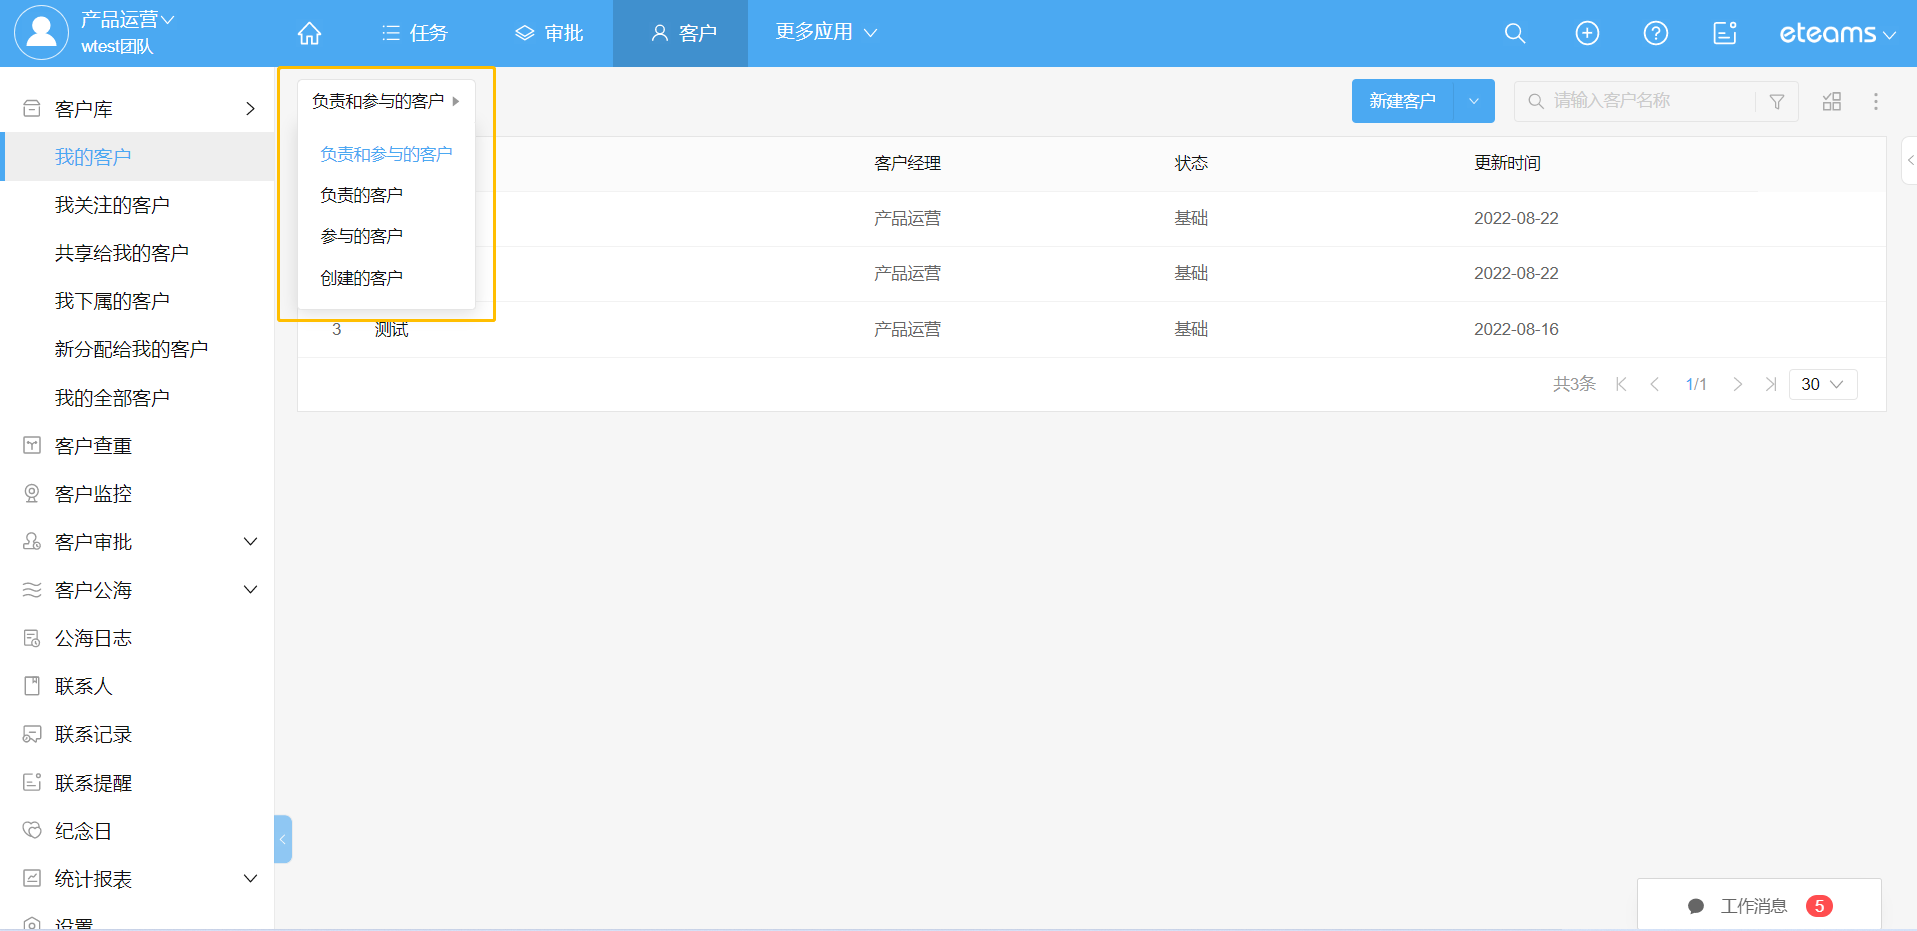Image resolution: width=1917 pixels, height=931 pixels.
Task: Open the 新建客户 dropdown arrow
Action: pyautogui.click(x=1474, y=101)
